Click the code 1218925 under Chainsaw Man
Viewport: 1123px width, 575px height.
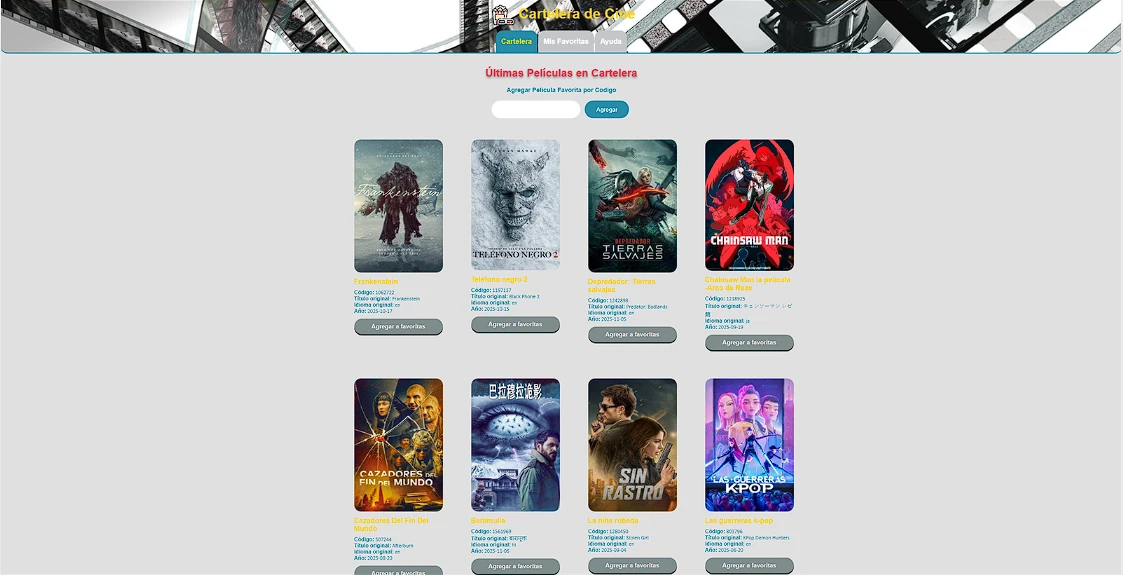tap(736, 299)
